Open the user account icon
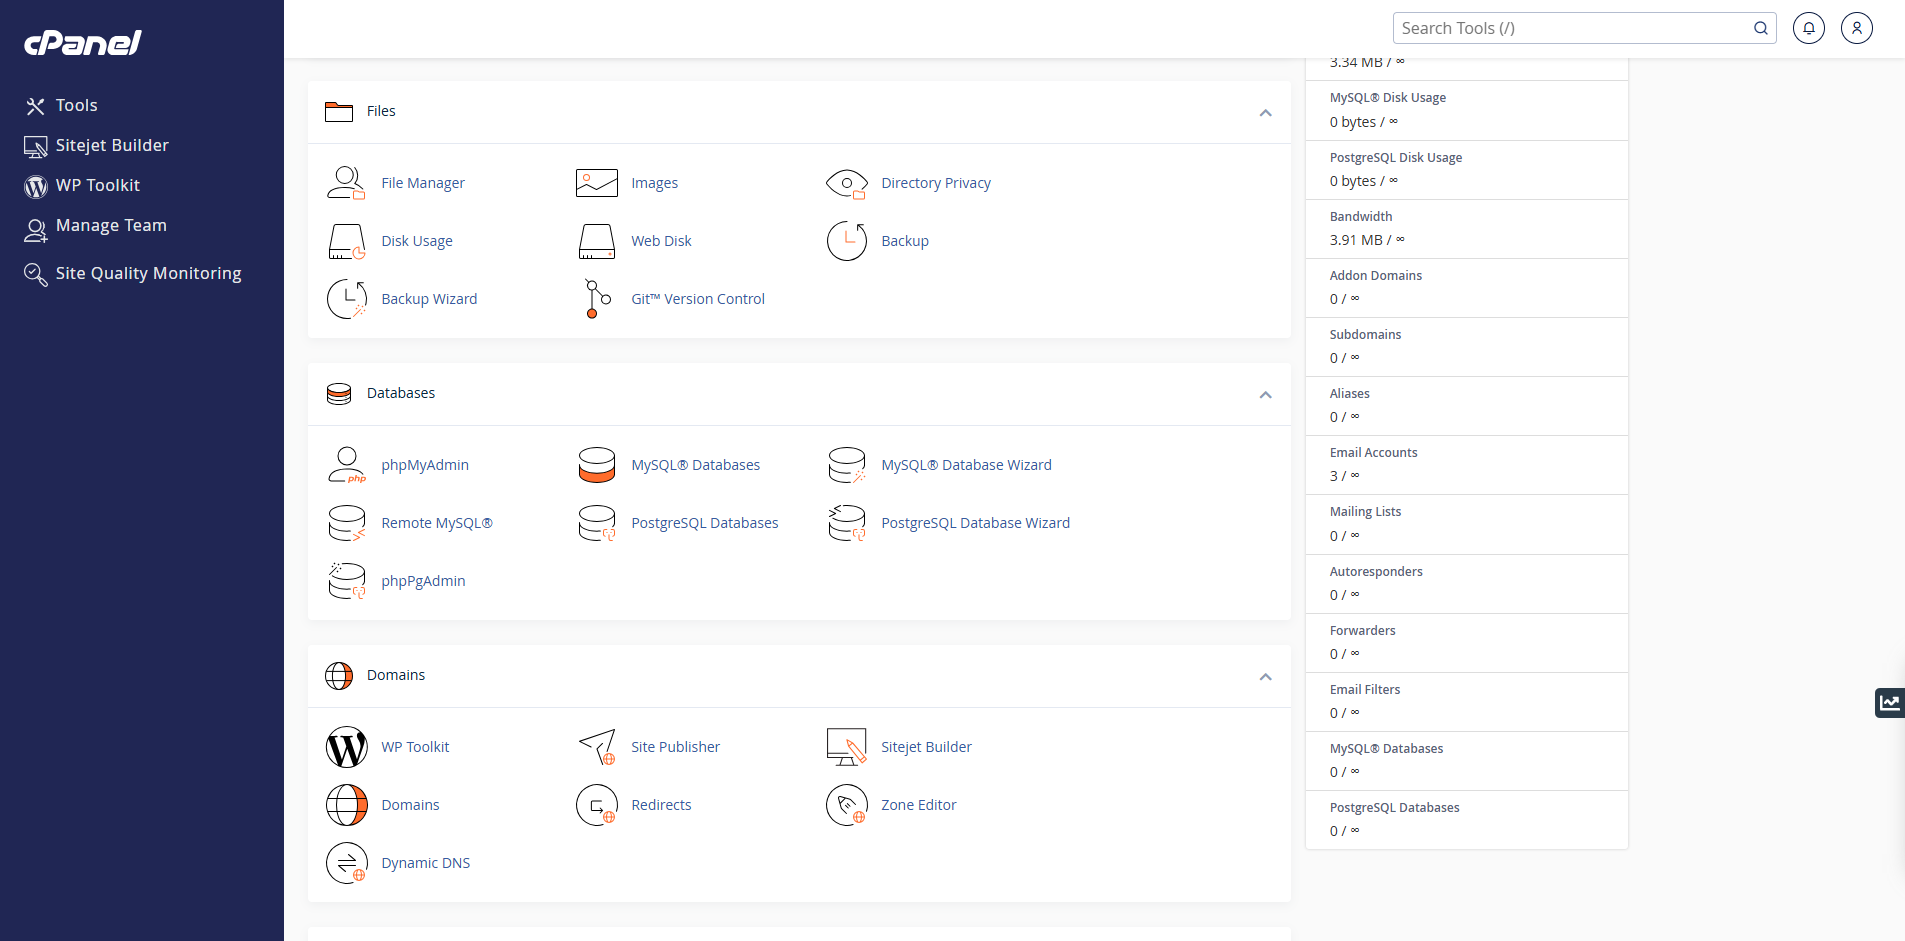This screenshot has width=1905, height=941. [1857, 28]
